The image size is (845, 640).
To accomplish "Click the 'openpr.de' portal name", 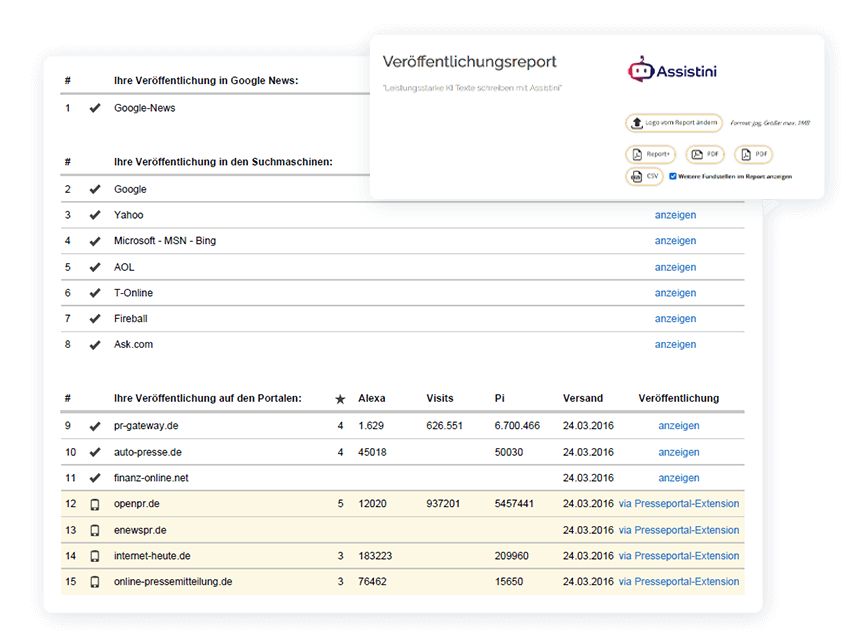I will point(137,504).
